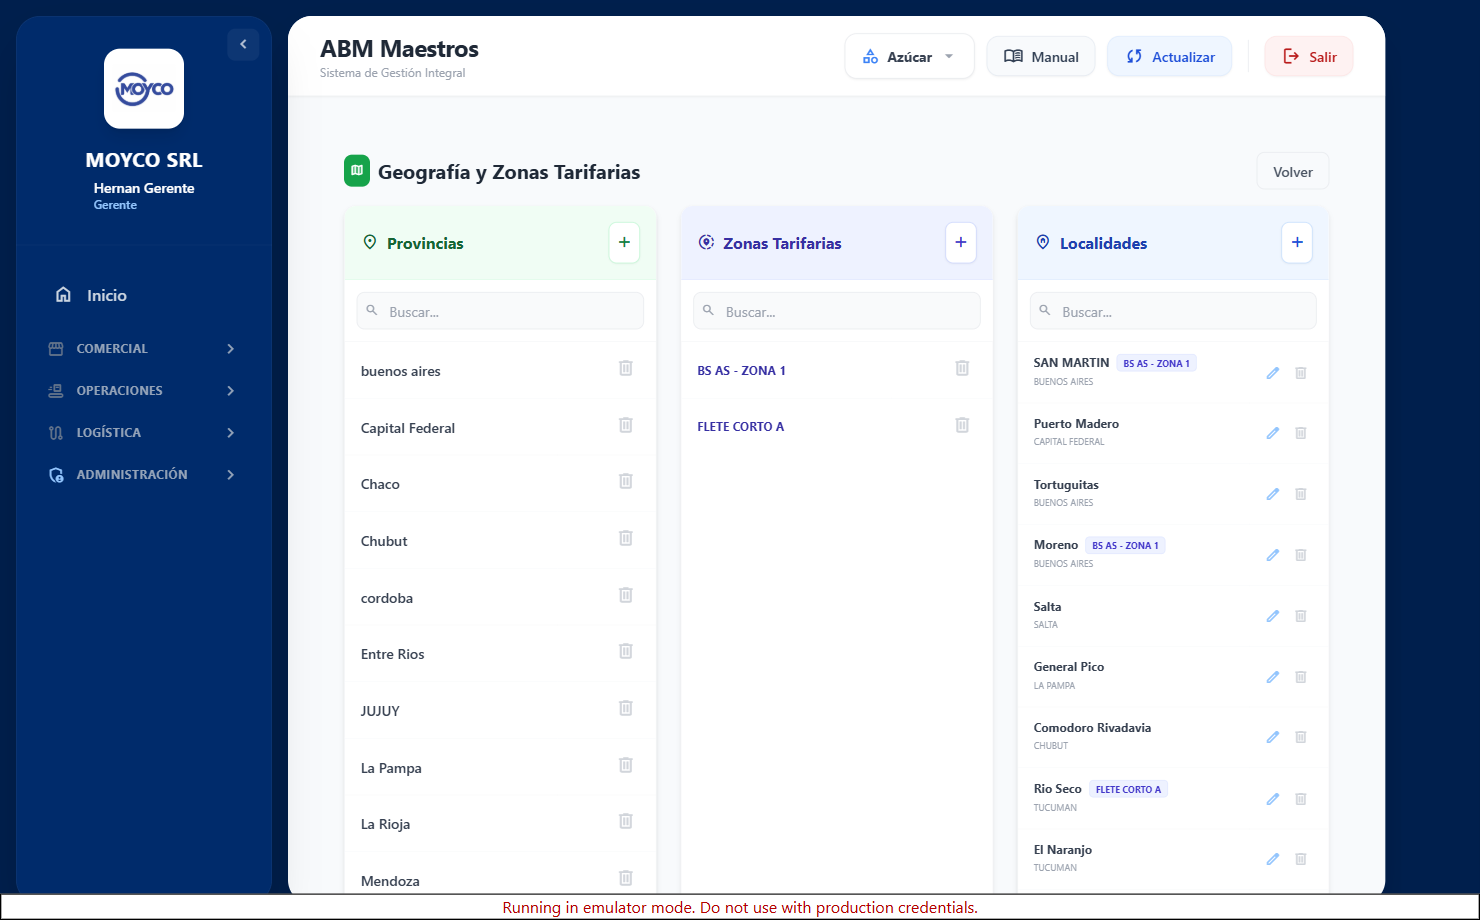
Task: Click the Salir logout button
Action: coord(1309,57)
